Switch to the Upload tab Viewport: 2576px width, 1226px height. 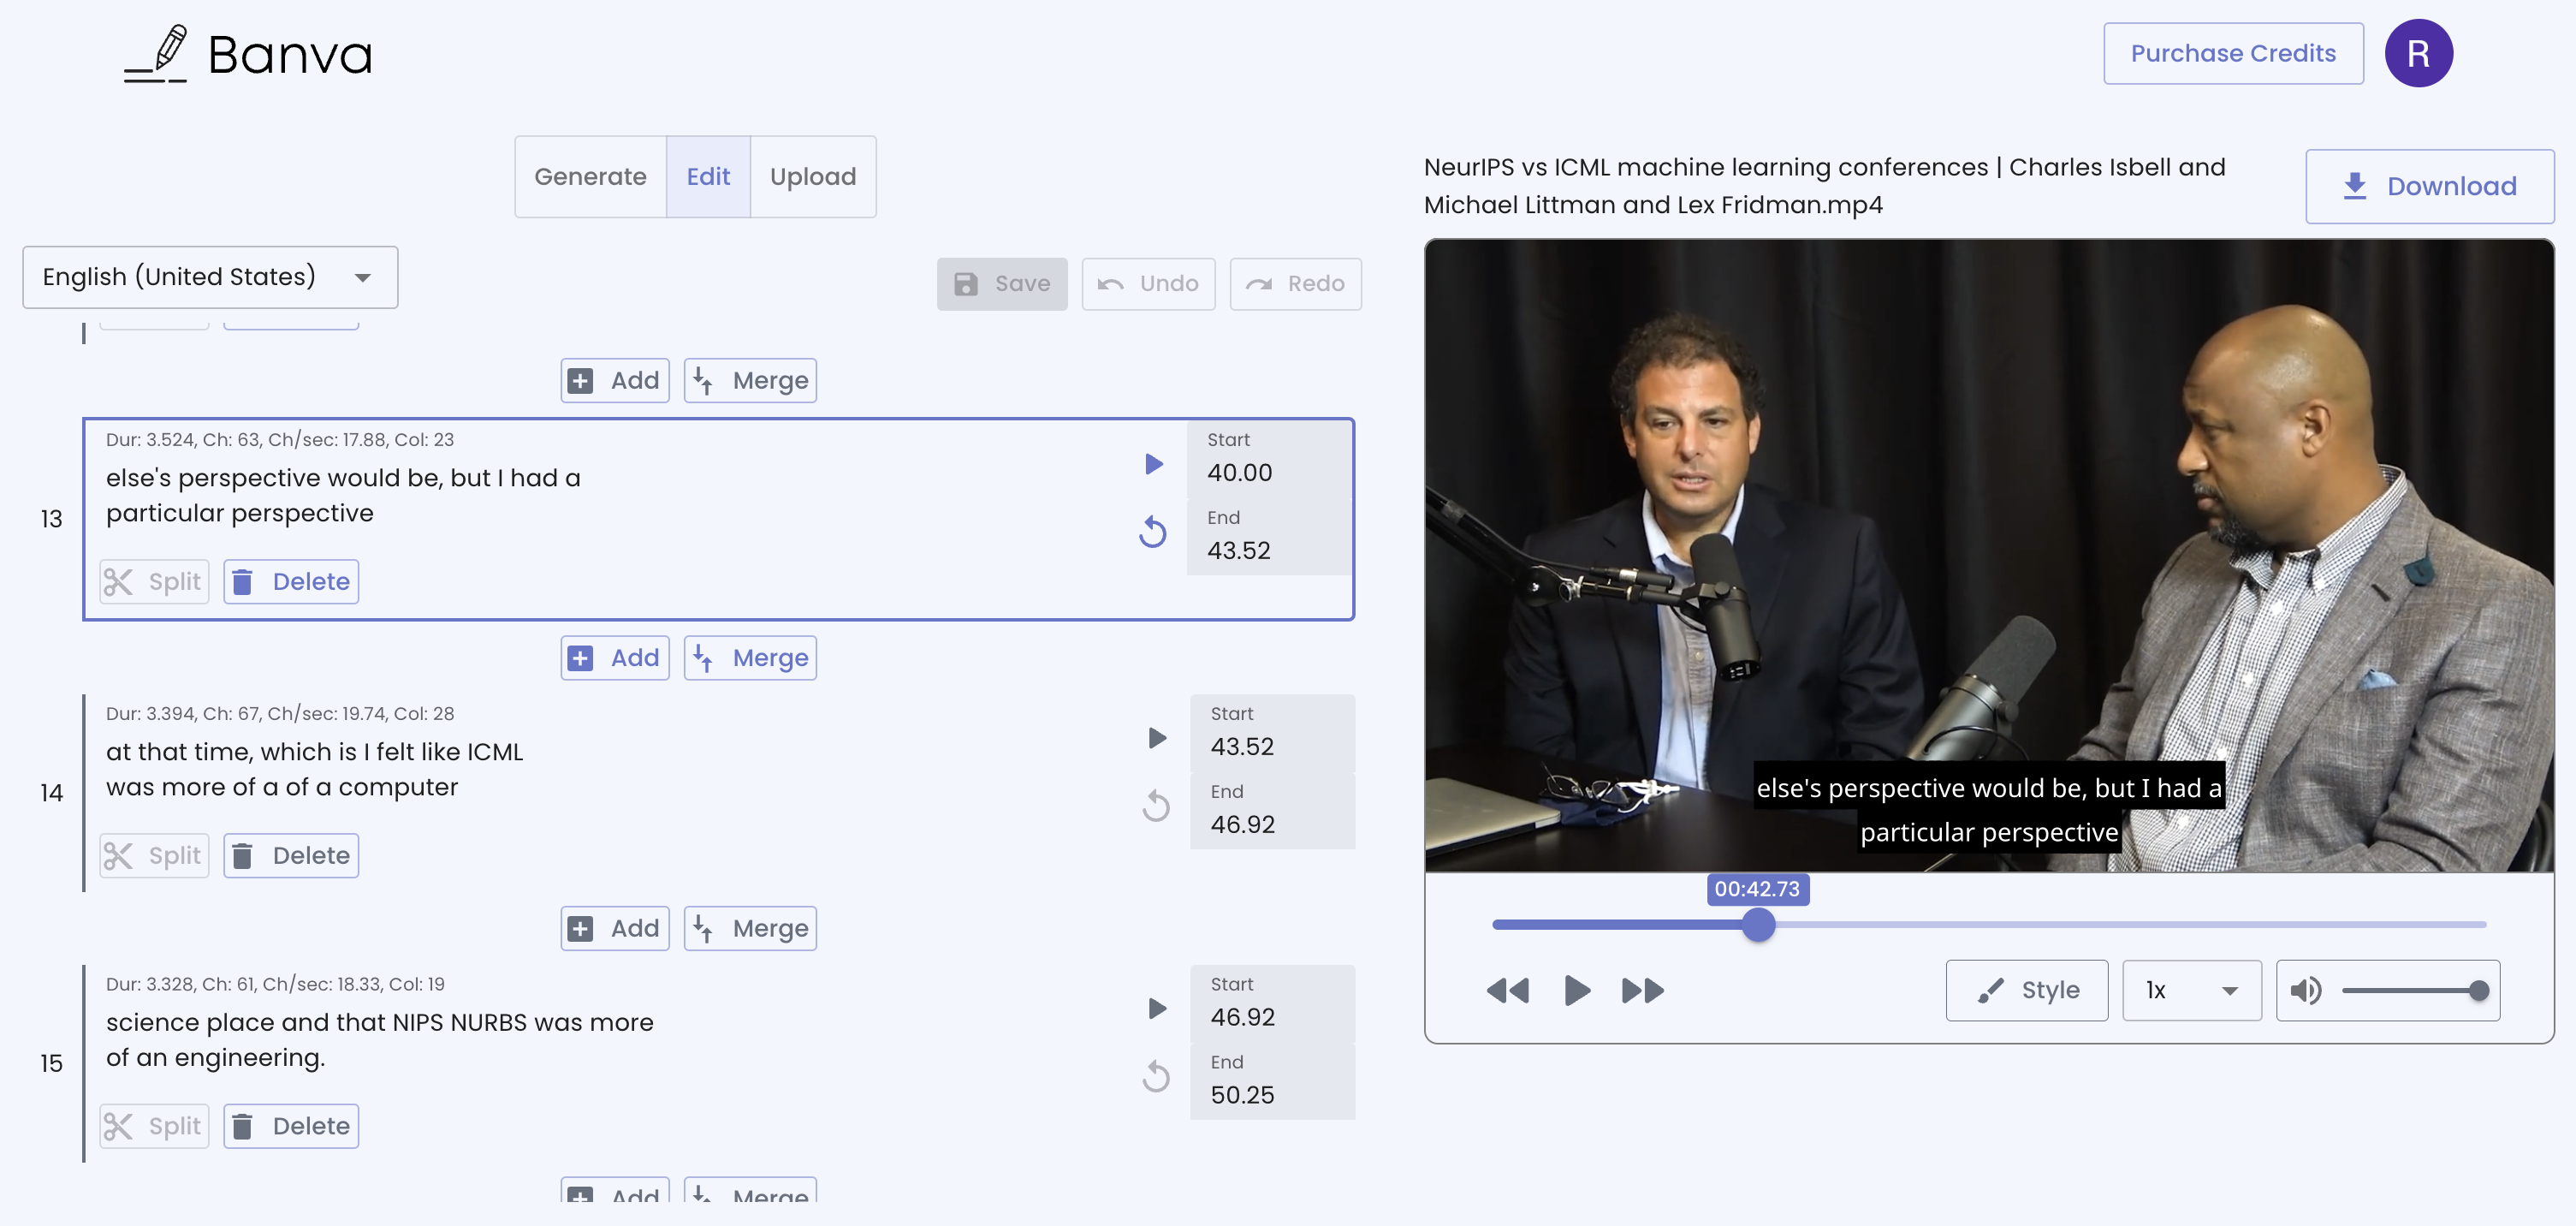(812, 177)
